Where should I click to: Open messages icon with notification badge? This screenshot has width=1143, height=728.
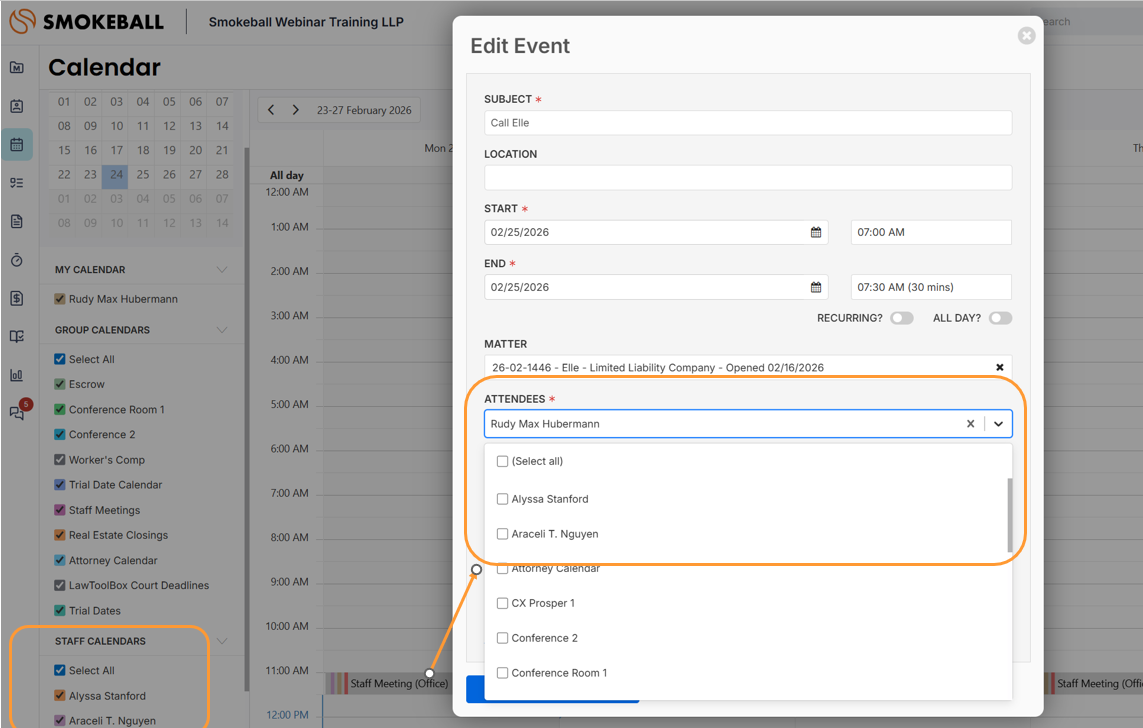point(17,413)
